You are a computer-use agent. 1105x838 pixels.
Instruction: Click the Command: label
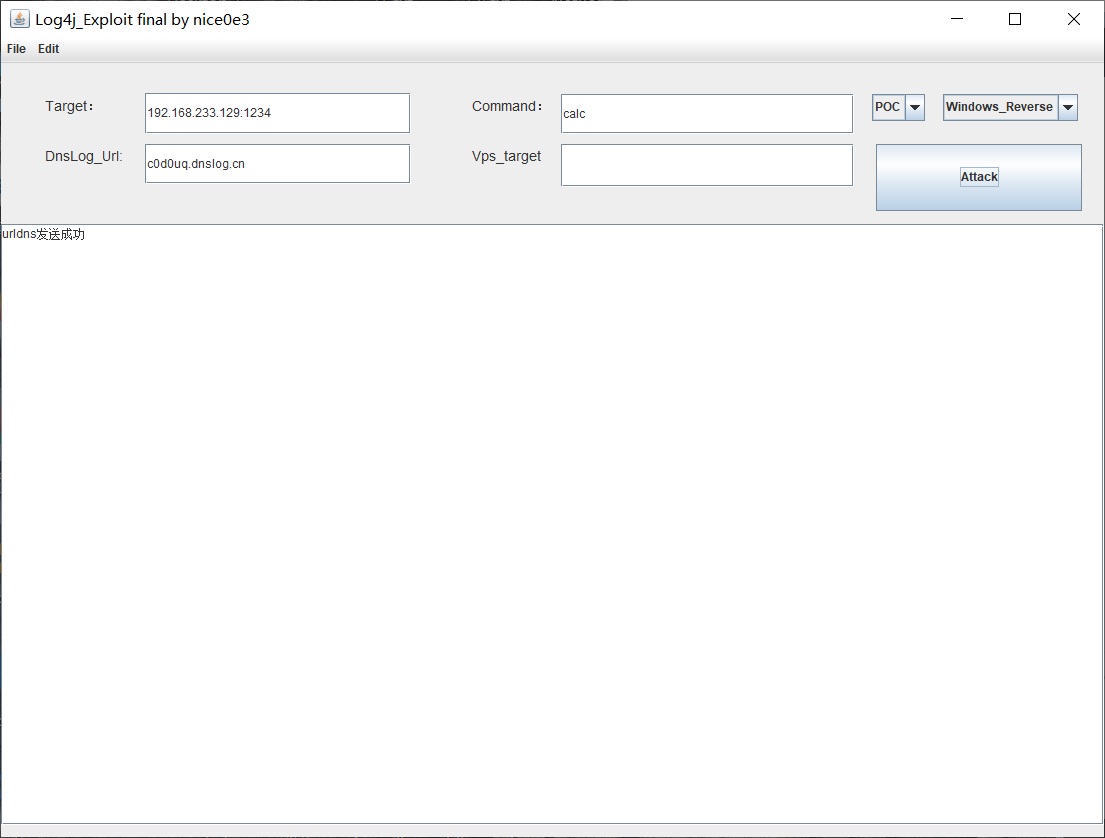(507, 106)
